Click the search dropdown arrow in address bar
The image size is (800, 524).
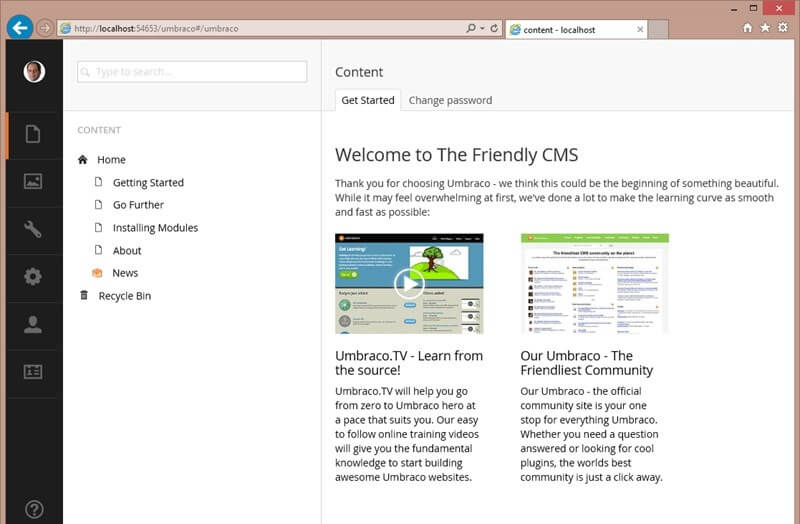(x=482, y=28)
